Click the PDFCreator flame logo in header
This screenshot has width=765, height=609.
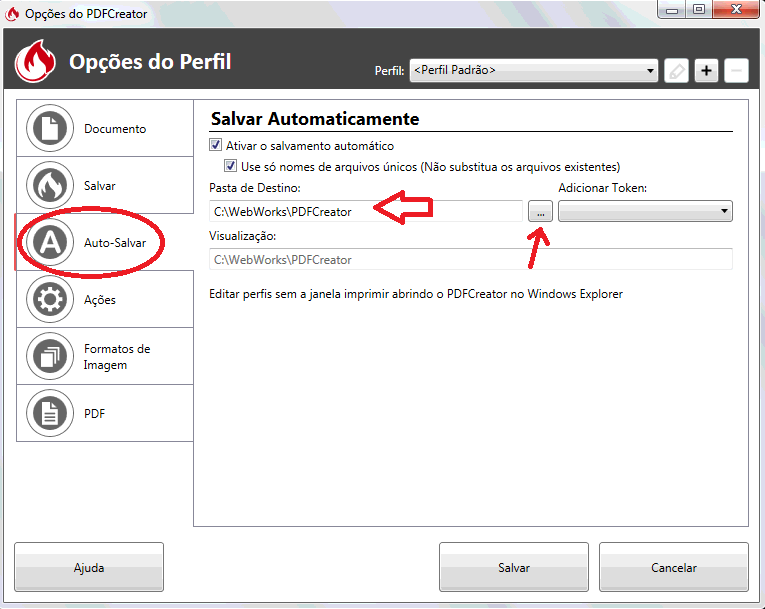click(x=35, y=61)
